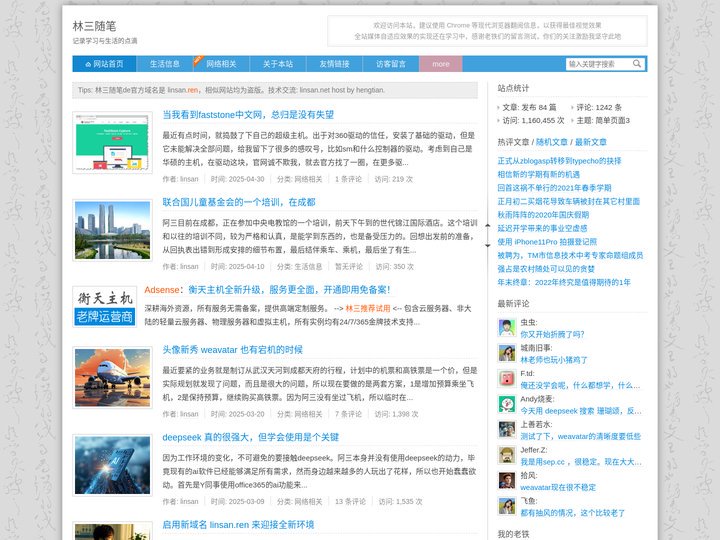The image size is (720, 540).
Task: Open comment 我是用sep.cc，很稳定
Action: (x=581, y=462)
